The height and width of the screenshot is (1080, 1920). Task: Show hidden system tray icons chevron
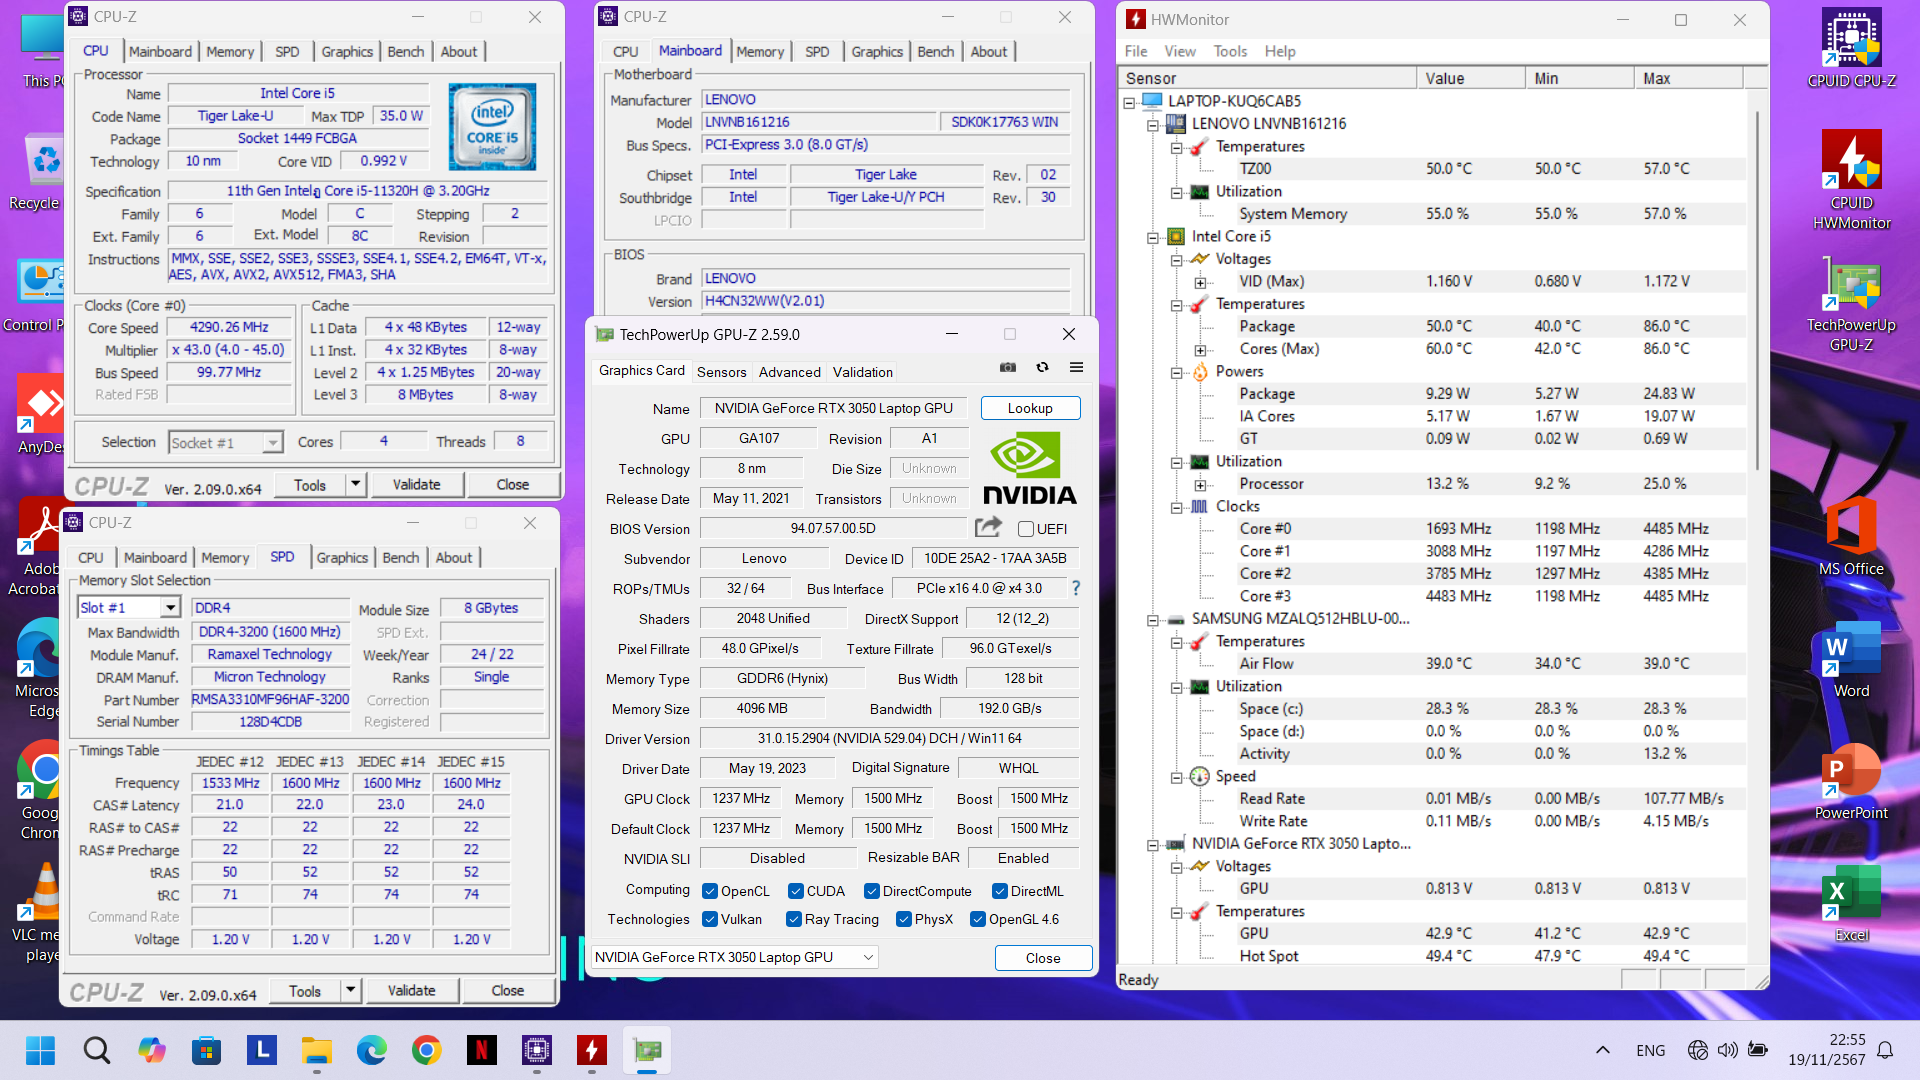pyautogui.click(x=1602, y=1050)
